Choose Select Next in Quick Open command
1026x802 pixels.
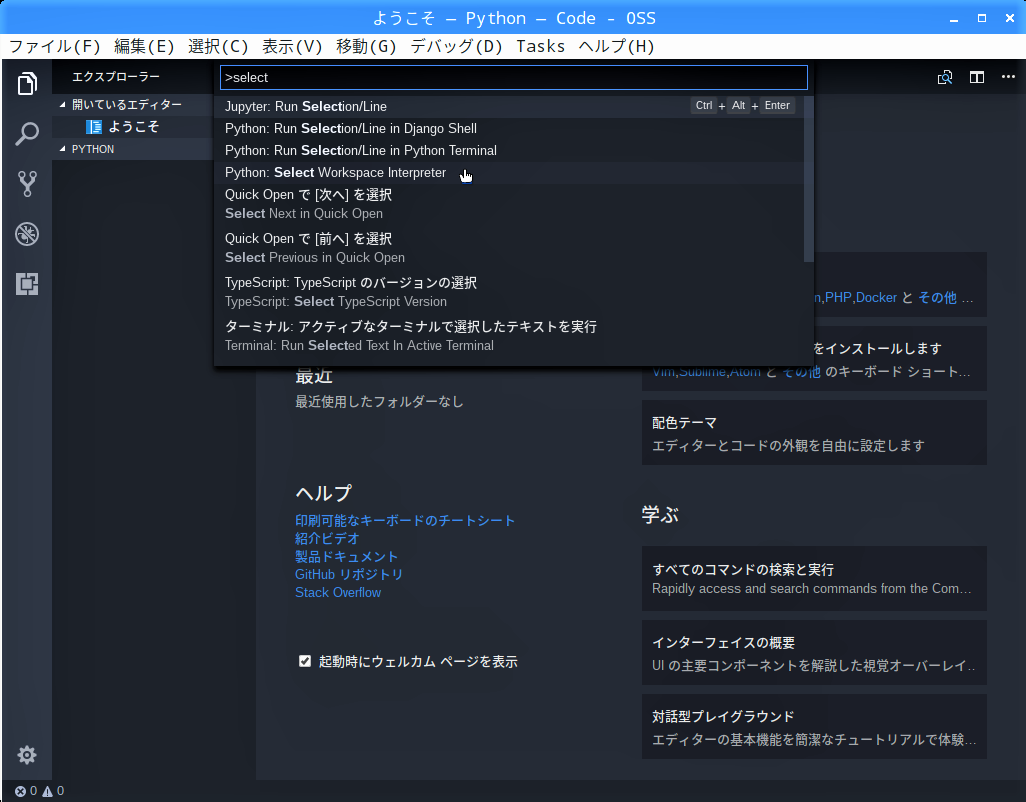coord(509,204)
